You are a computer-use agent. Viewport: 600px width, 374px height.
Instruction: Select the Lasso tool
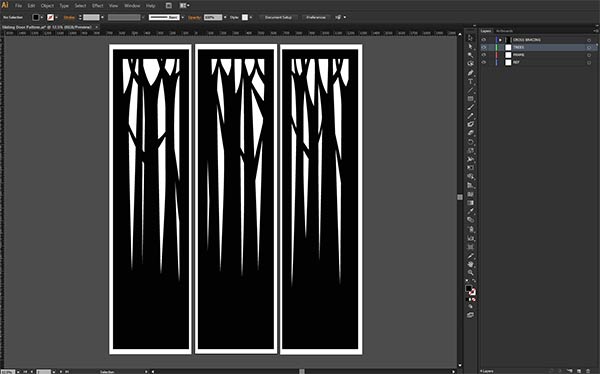pos(470,64)
